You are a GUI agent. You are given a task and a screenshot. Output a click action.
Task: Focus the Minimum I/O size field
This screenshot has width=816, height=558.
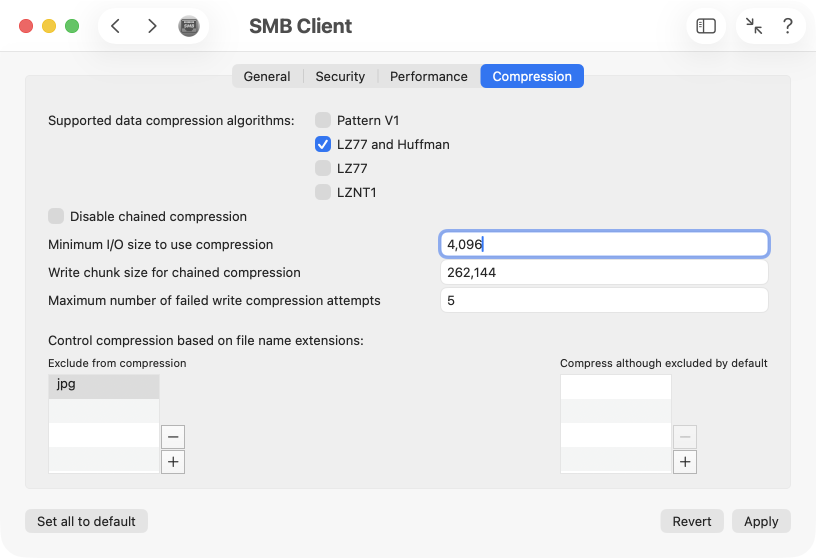604,244
